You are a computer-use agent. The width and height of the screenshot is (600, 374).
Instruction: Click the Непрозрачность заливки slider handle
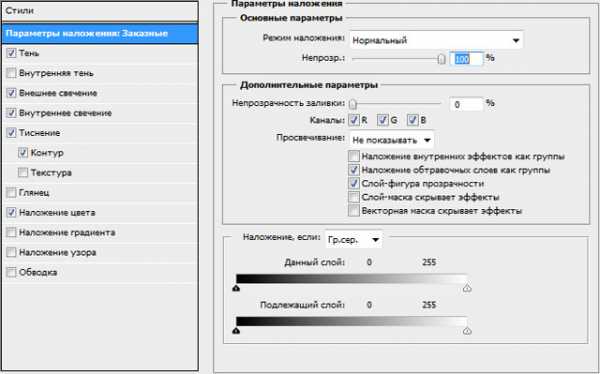[353, 104]
